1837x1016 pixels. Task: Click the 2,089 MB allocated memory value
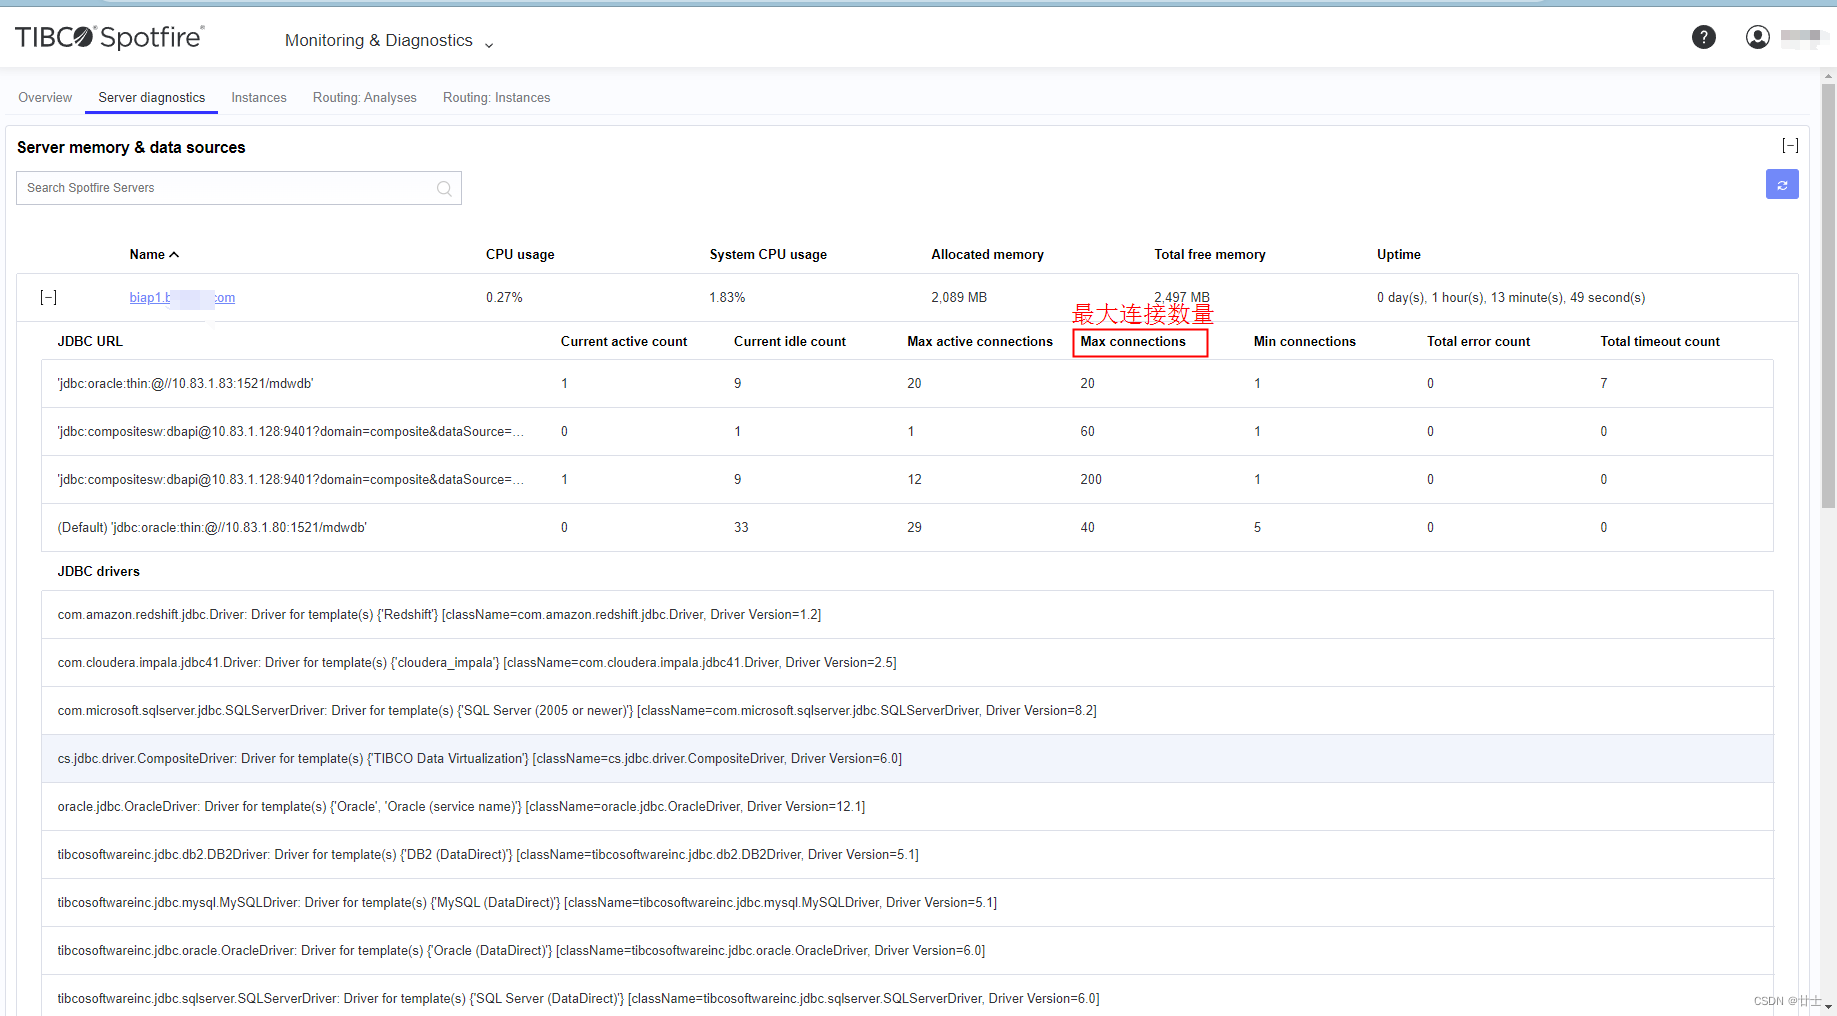tap(959, 298)
